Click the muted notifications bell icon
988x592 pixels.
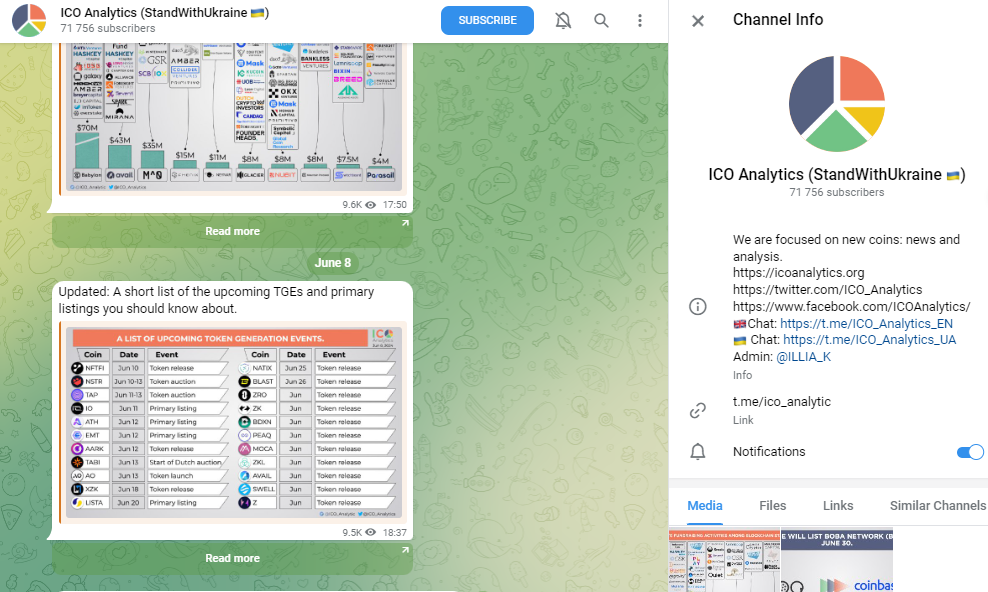pyautogui.click(x=563, y=20)
